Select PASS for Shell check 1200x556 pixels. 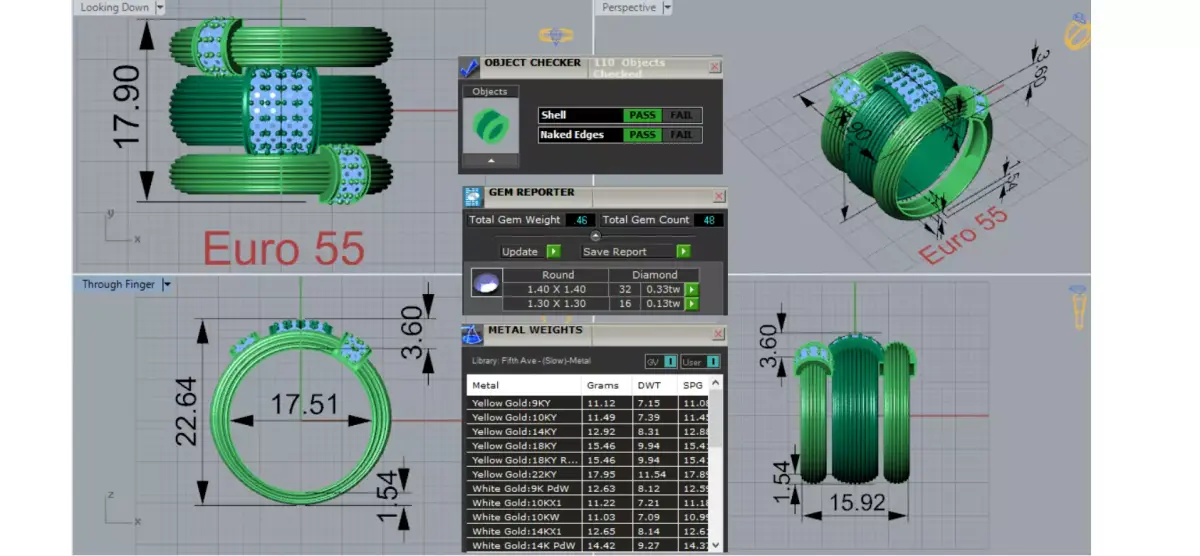(x=642, y=115)
